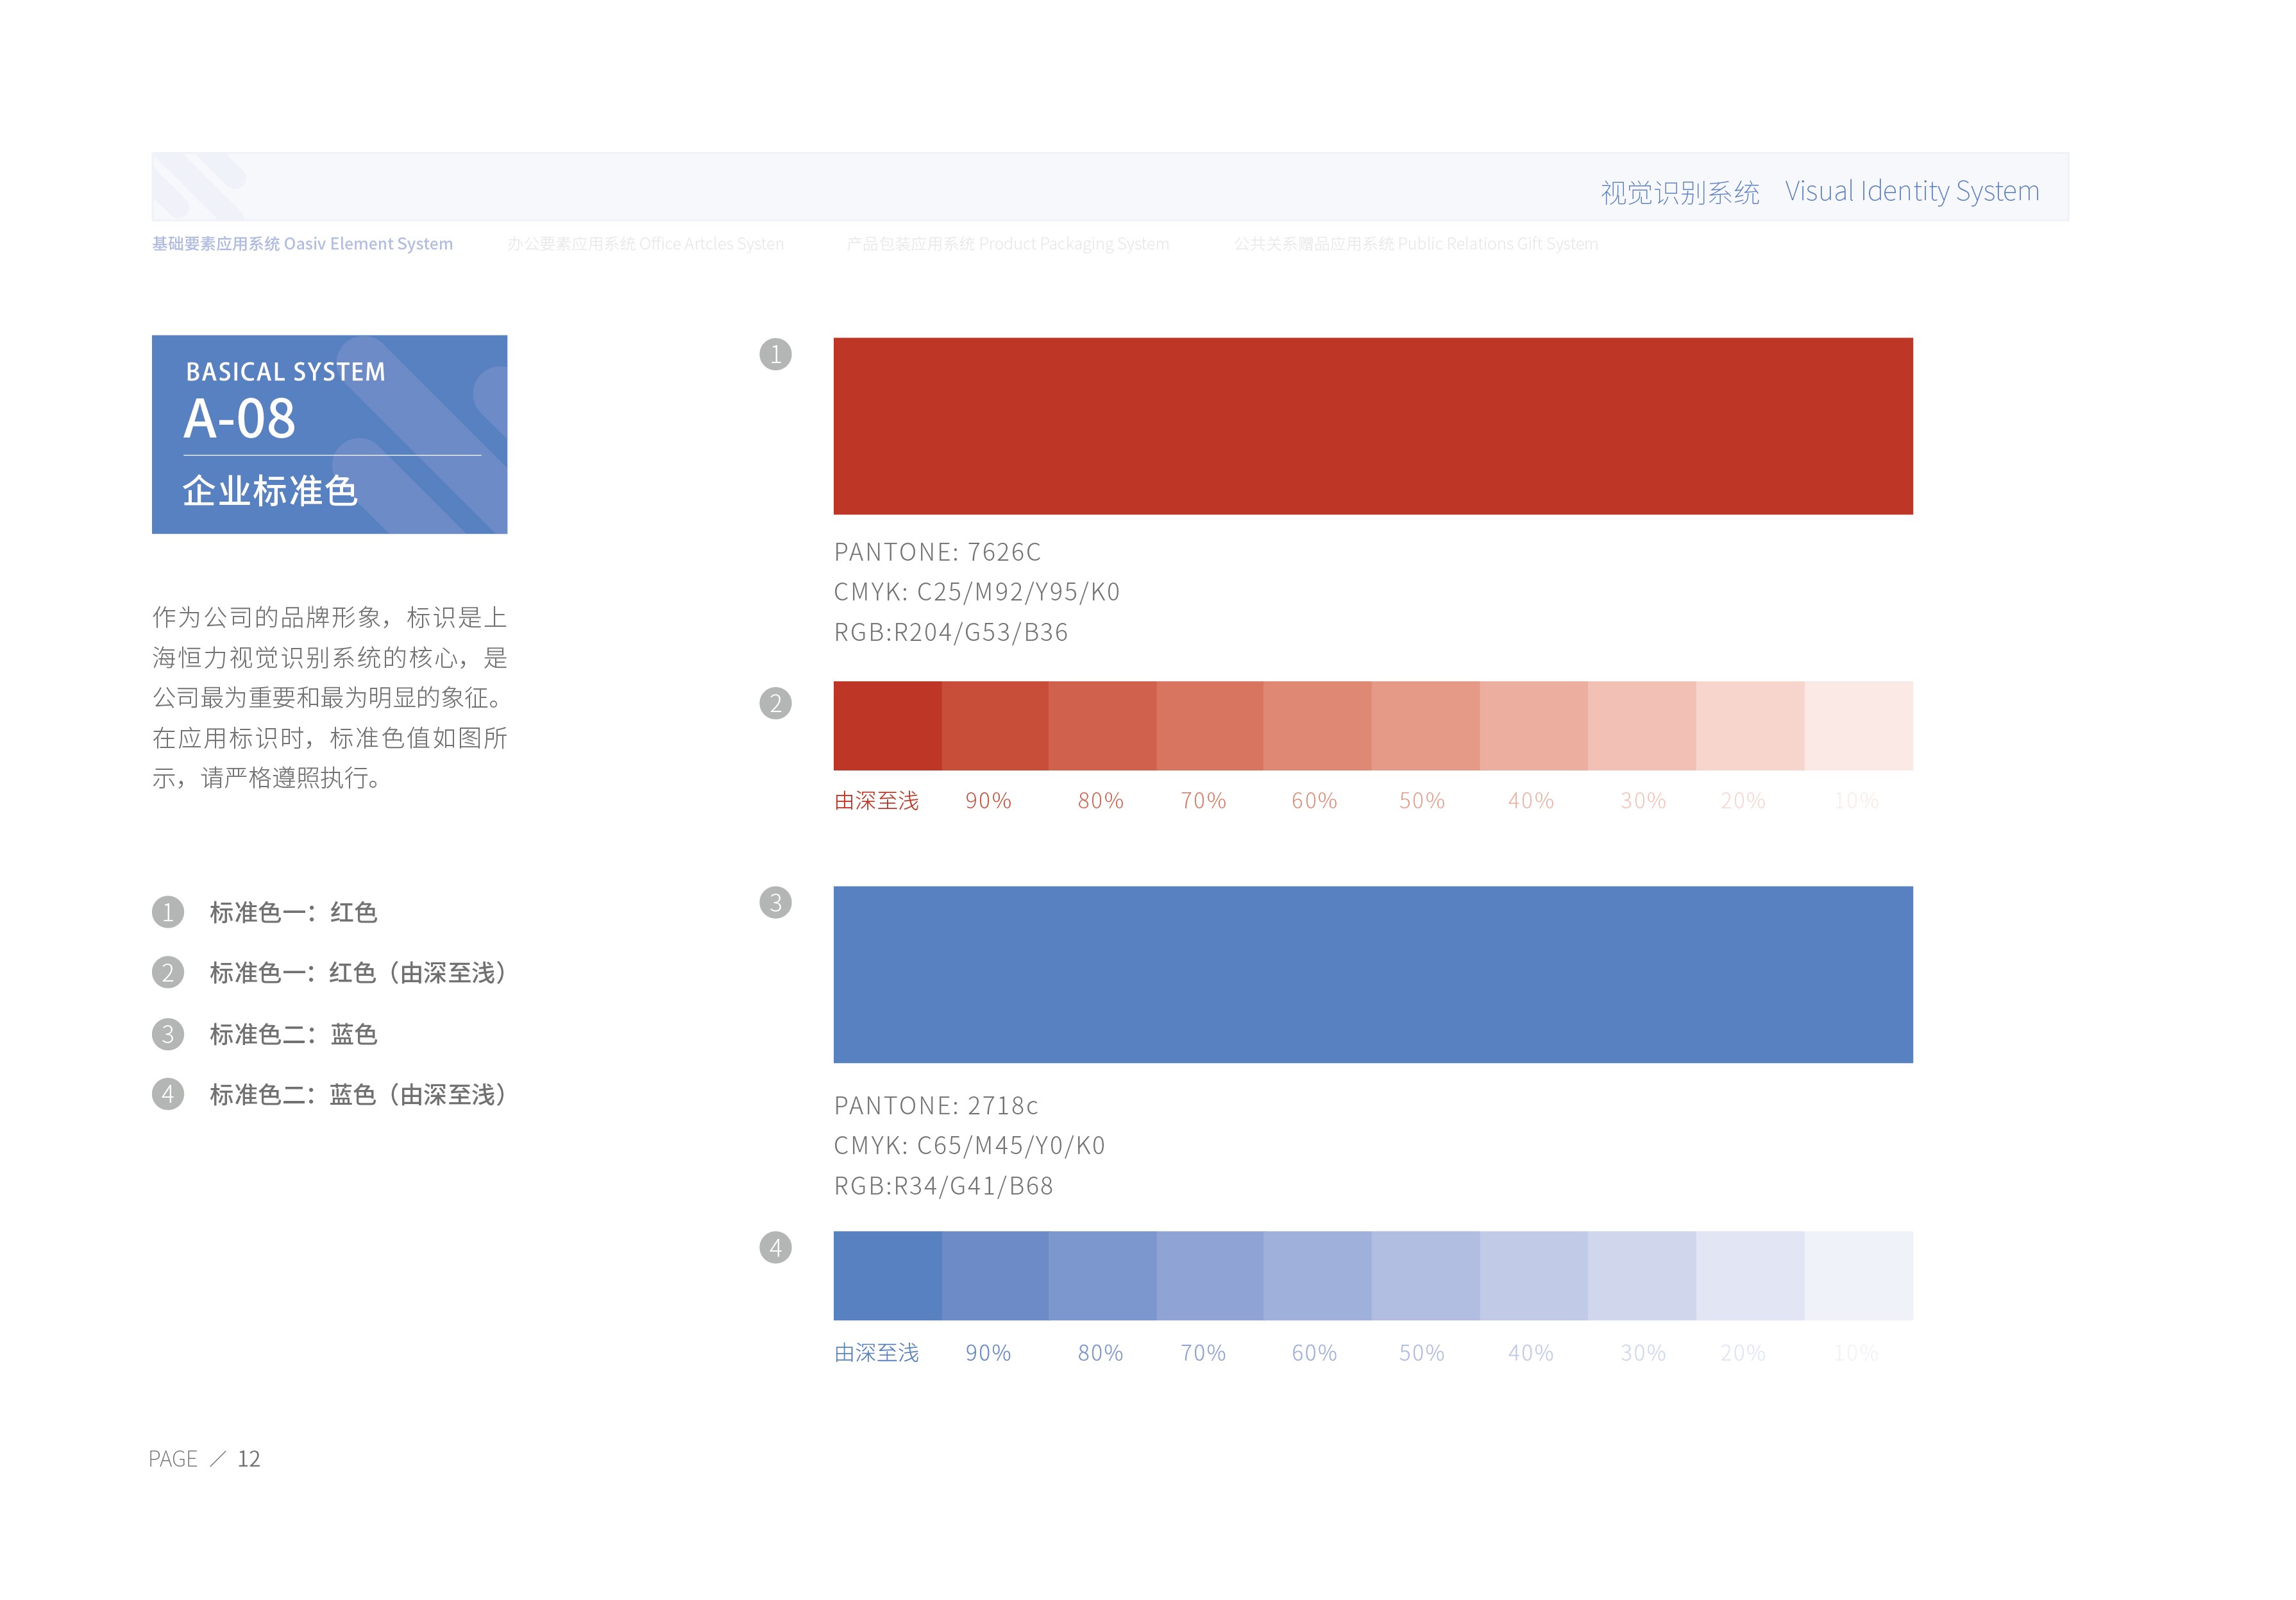The width and height of the screenshot is (2296, 1600).
Task: Pick the darkest red swatch above red 由深至浅
Action: [x=888, y=726]
